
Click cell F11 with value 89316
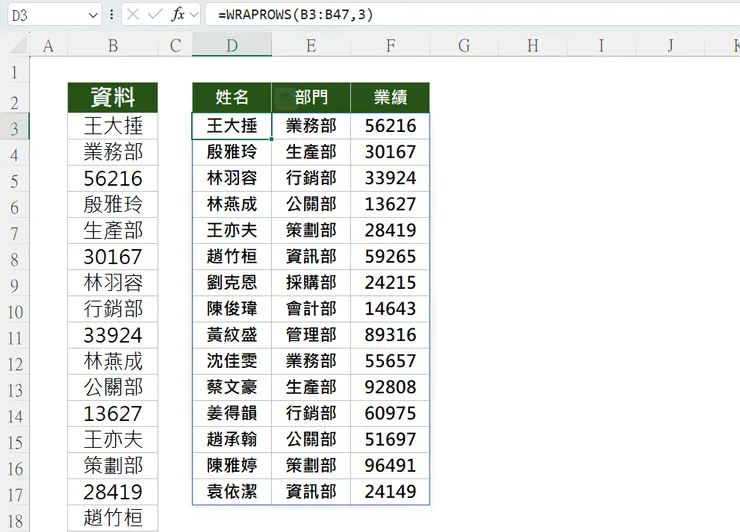point(390,335)
